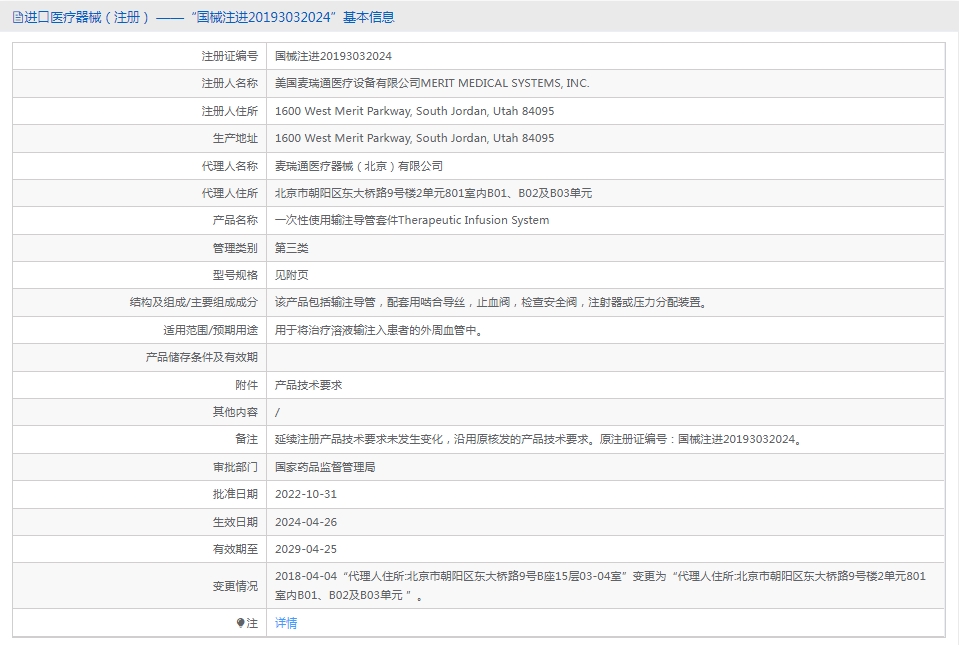Click the 产品技术要求 attachment value
Image resolution: width=959 pixels, height=645 pixels.
pyautogui.click(x=308, y=385)
